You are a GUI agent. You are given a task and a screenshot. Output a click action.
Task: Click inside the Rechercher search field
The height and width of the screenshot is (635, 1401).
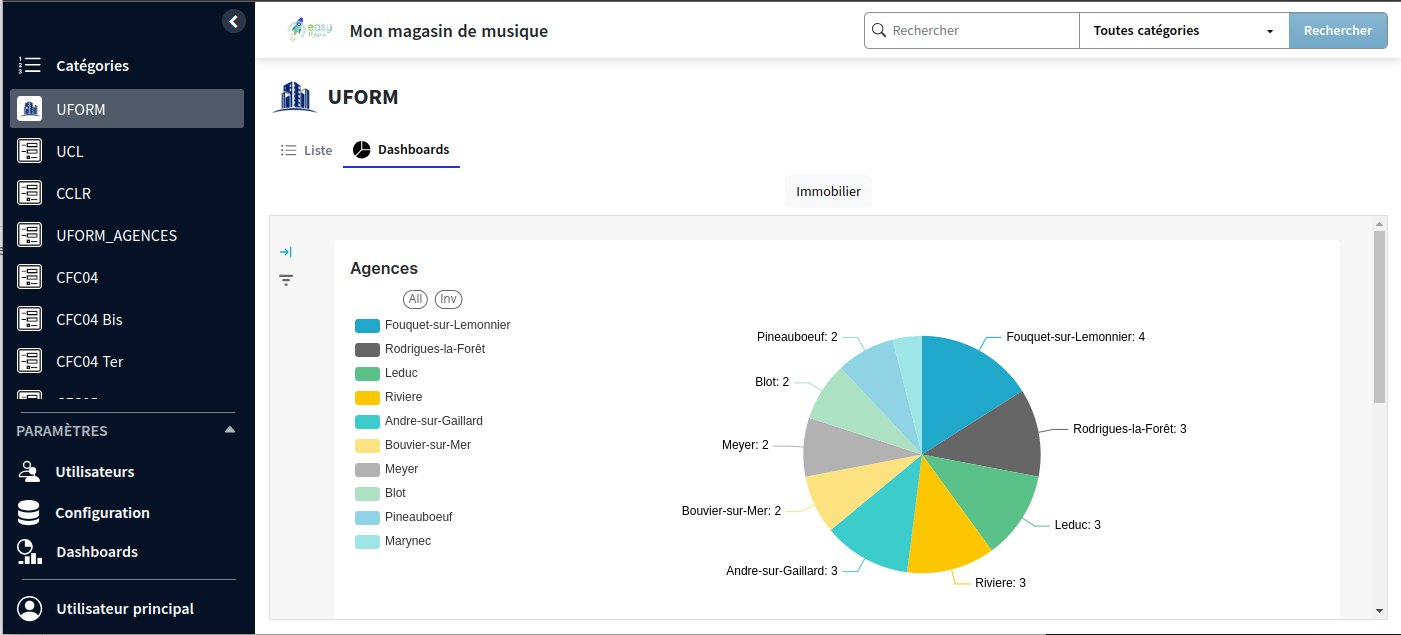970,30
